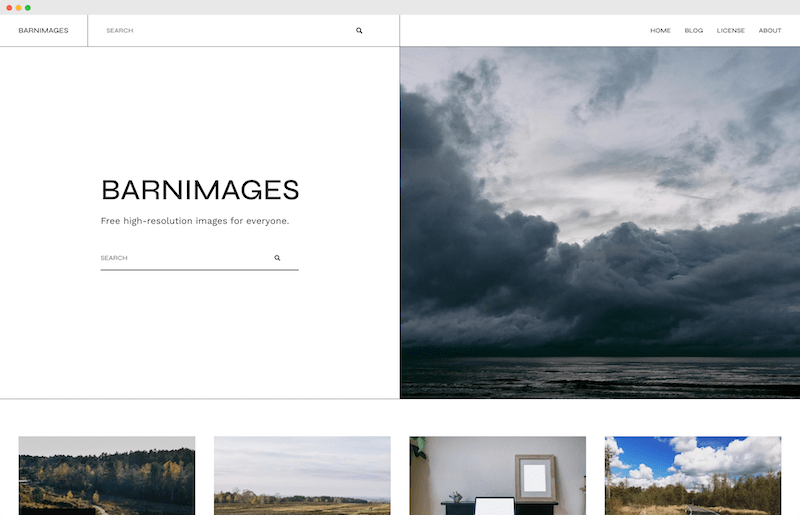Click the large BARNIMAGES hero heading
This screenshot has height=515, width=800.
tap(200, 190)
